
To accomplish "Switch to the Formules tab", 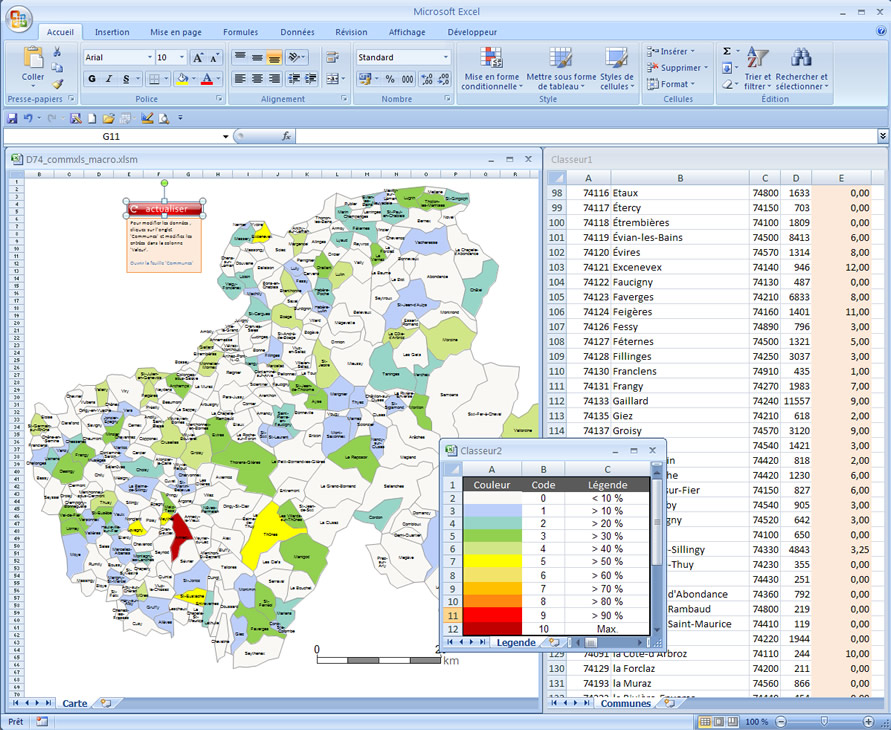I will pyautogui.click(x=240, y=32).
